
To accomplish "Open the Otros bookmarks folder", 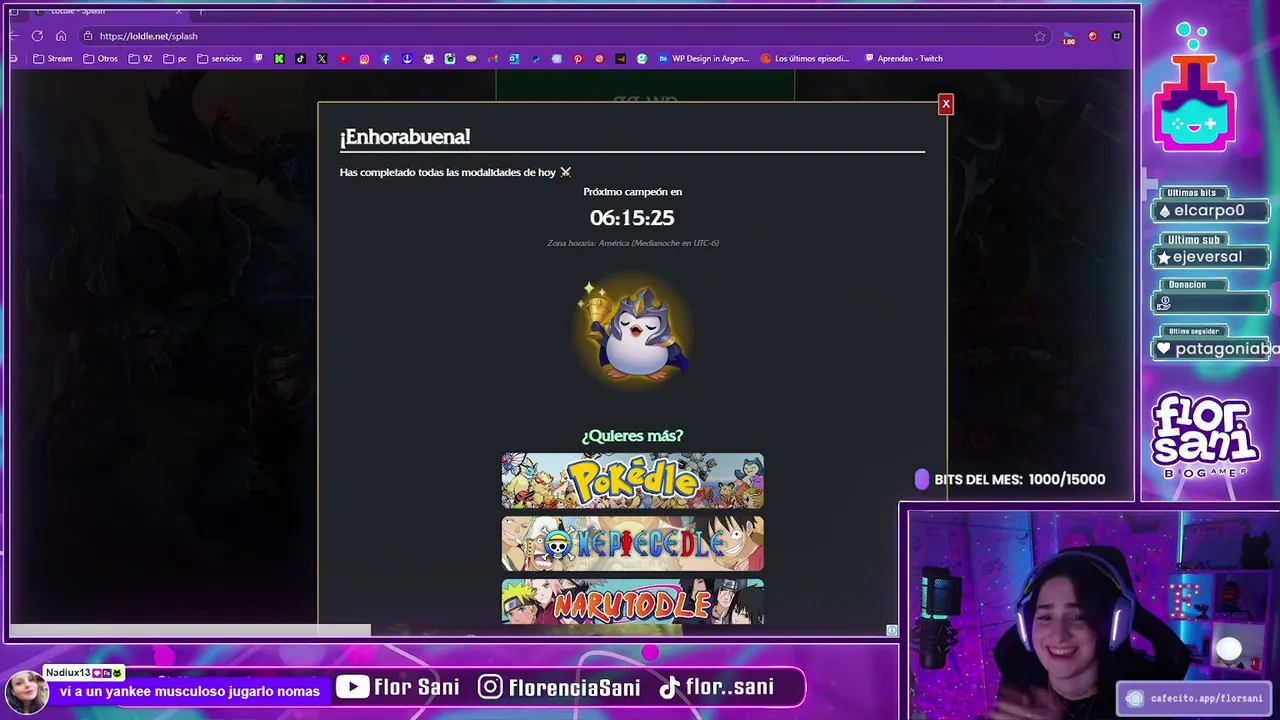I will [x=101, y=59].
